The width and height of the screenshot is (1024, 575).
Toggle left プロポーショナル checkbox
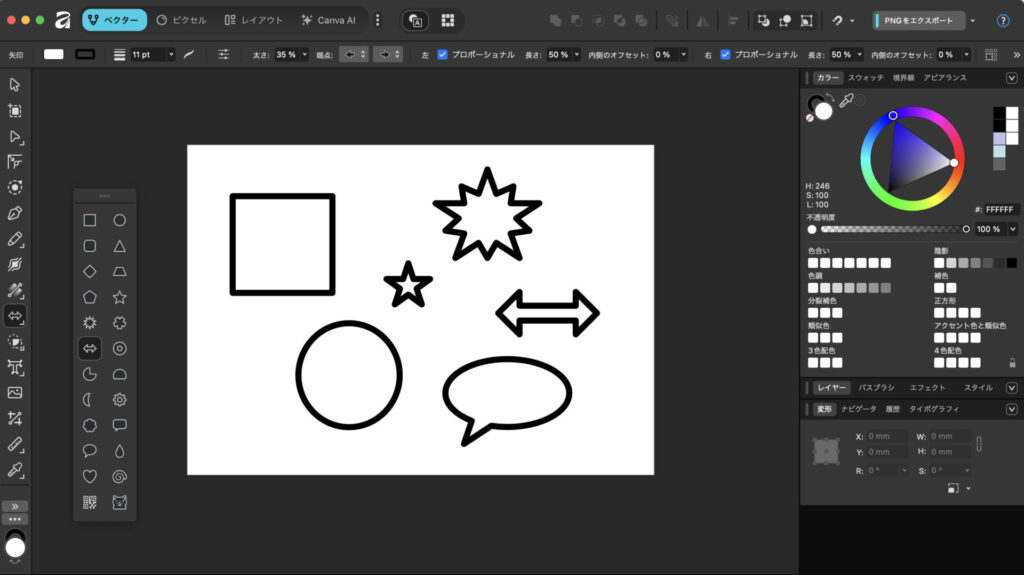pos(443,54)
